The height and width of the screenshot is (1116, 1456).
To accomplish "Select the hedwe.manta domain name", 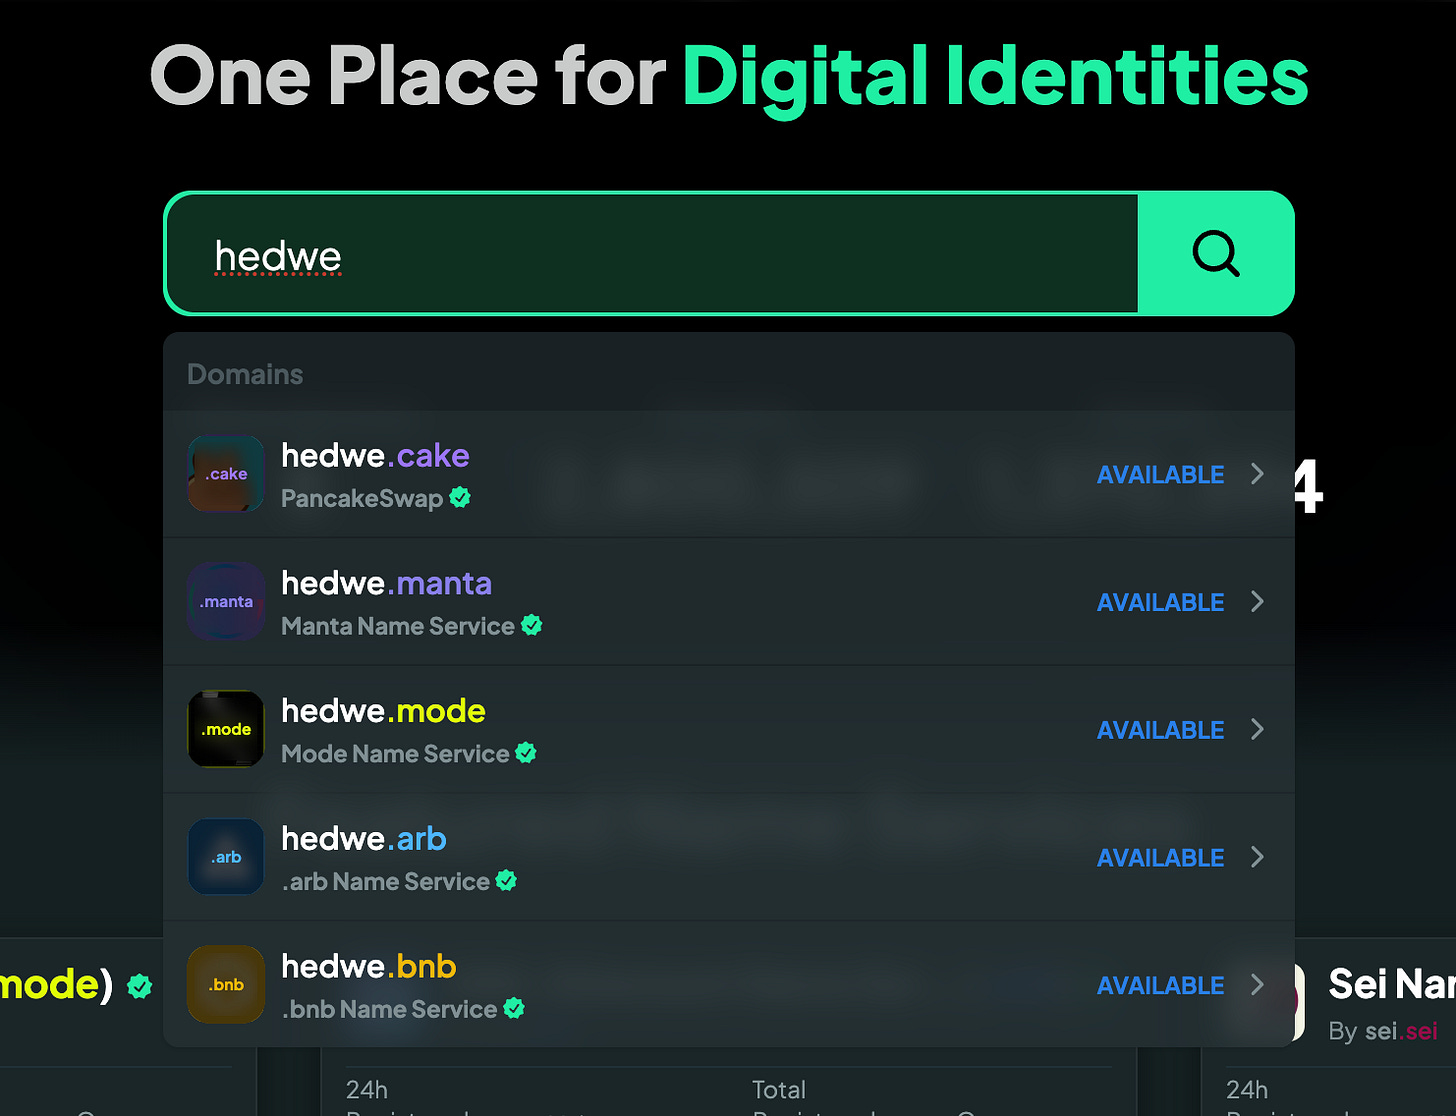I will click(386, 584).
